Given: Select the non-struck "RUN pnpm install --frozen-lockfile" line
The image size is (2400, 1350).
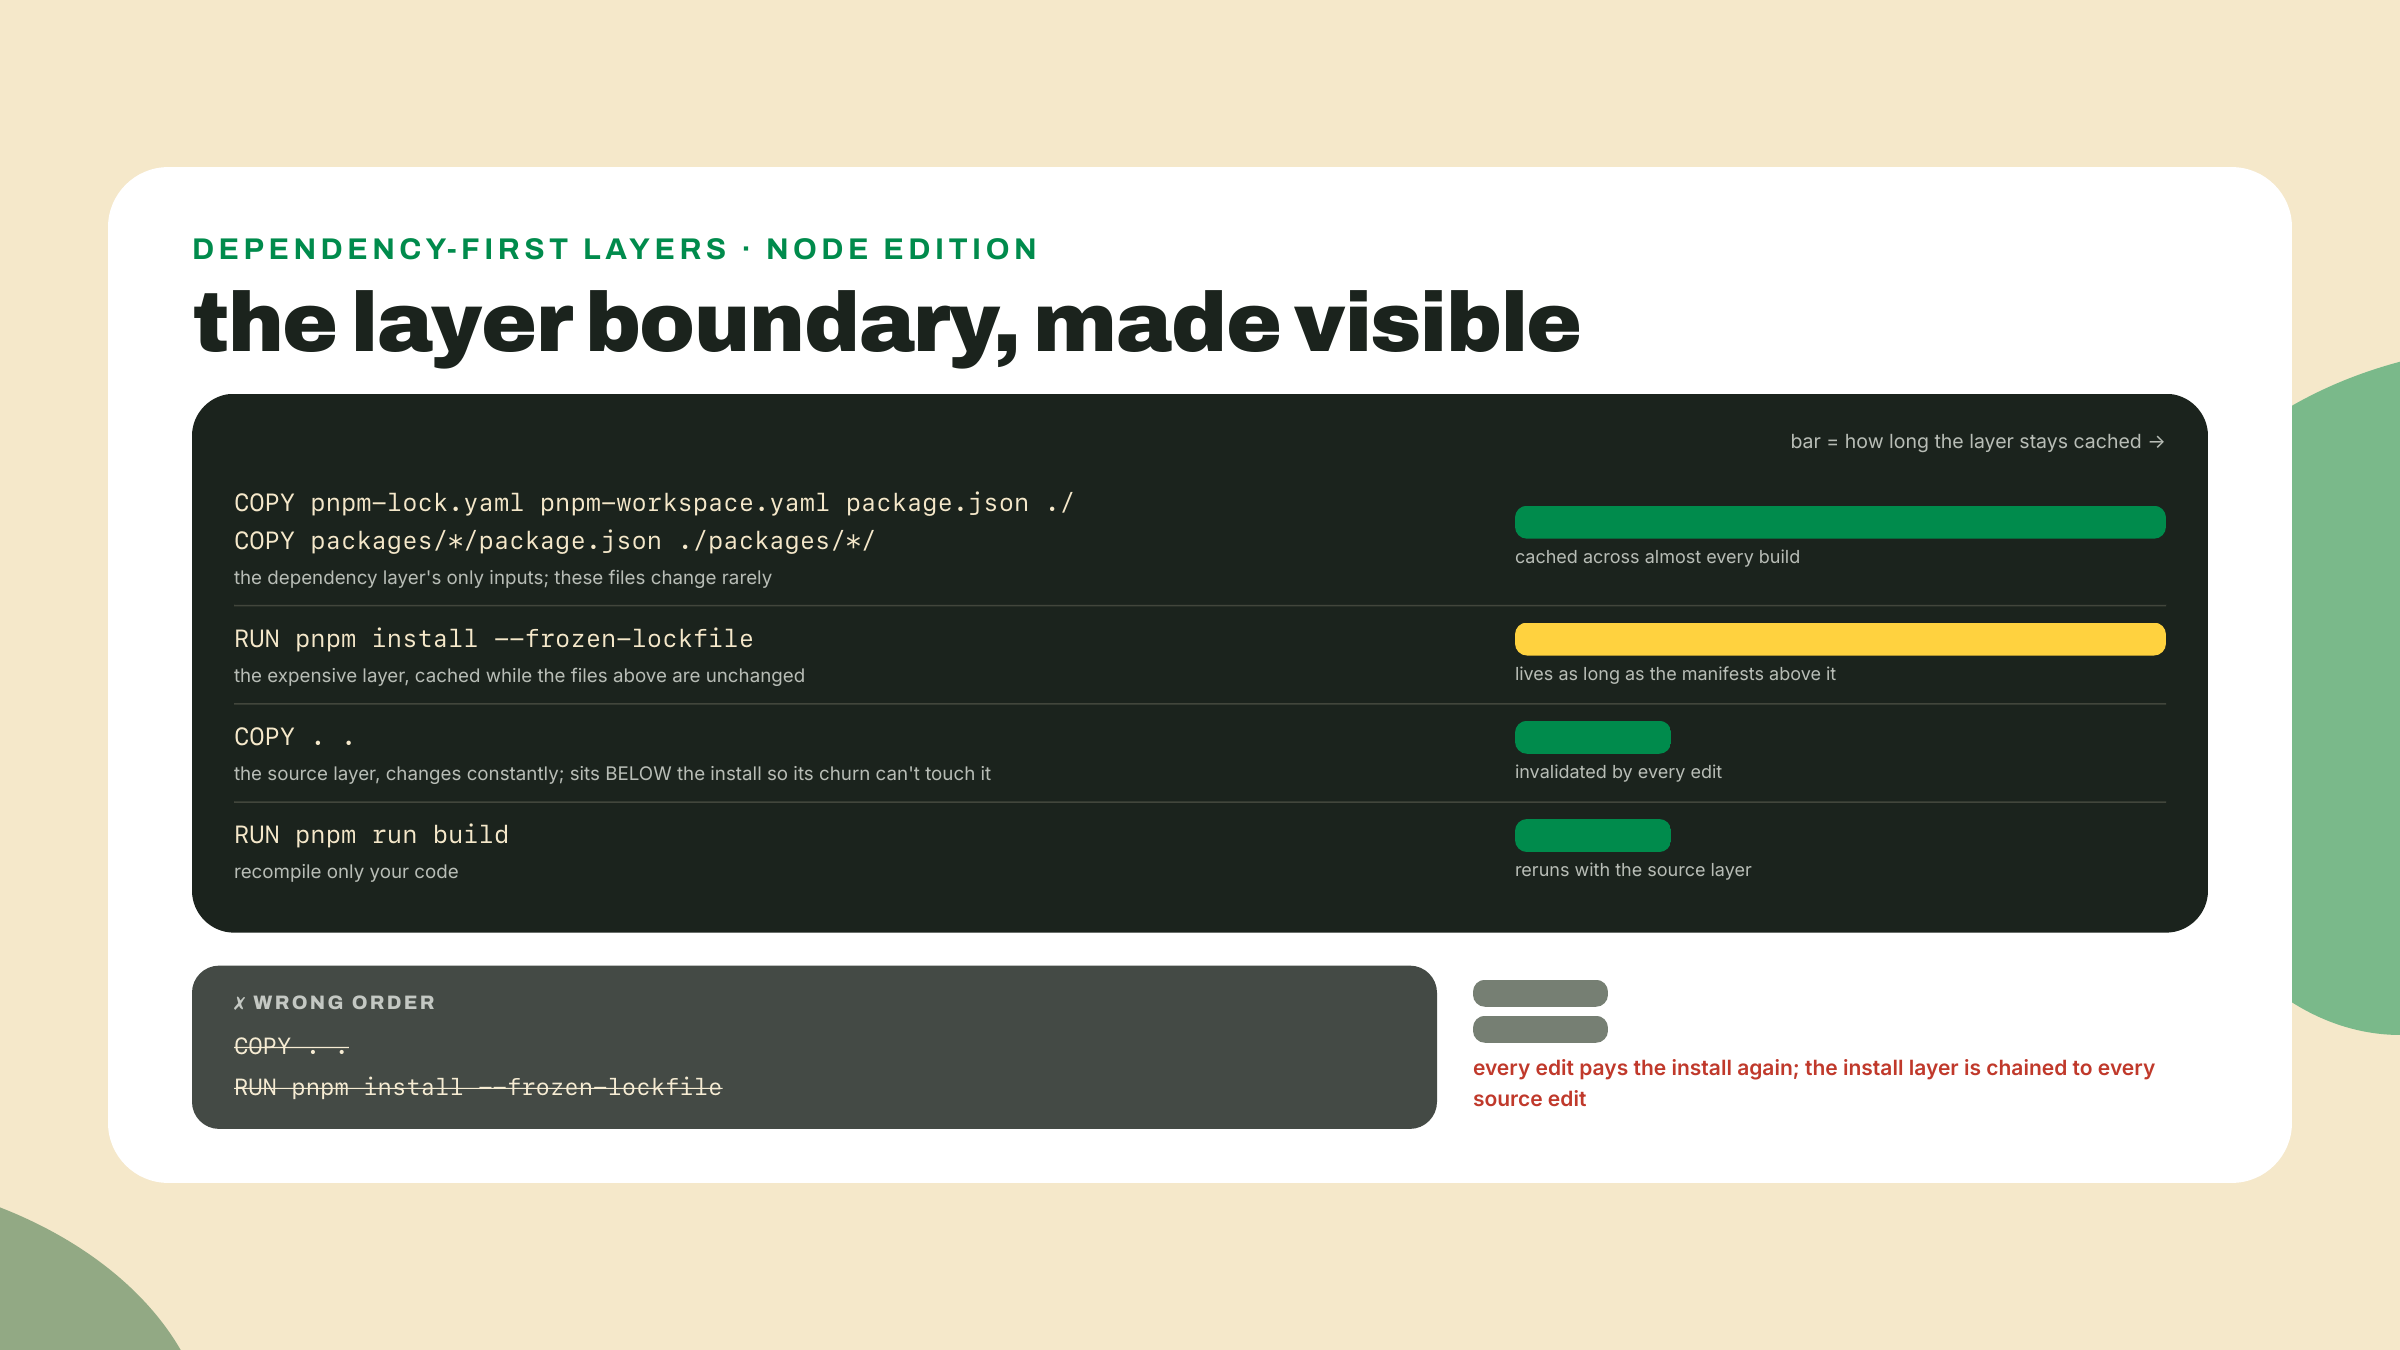Looking at the screenshot, I should point(494,639).
